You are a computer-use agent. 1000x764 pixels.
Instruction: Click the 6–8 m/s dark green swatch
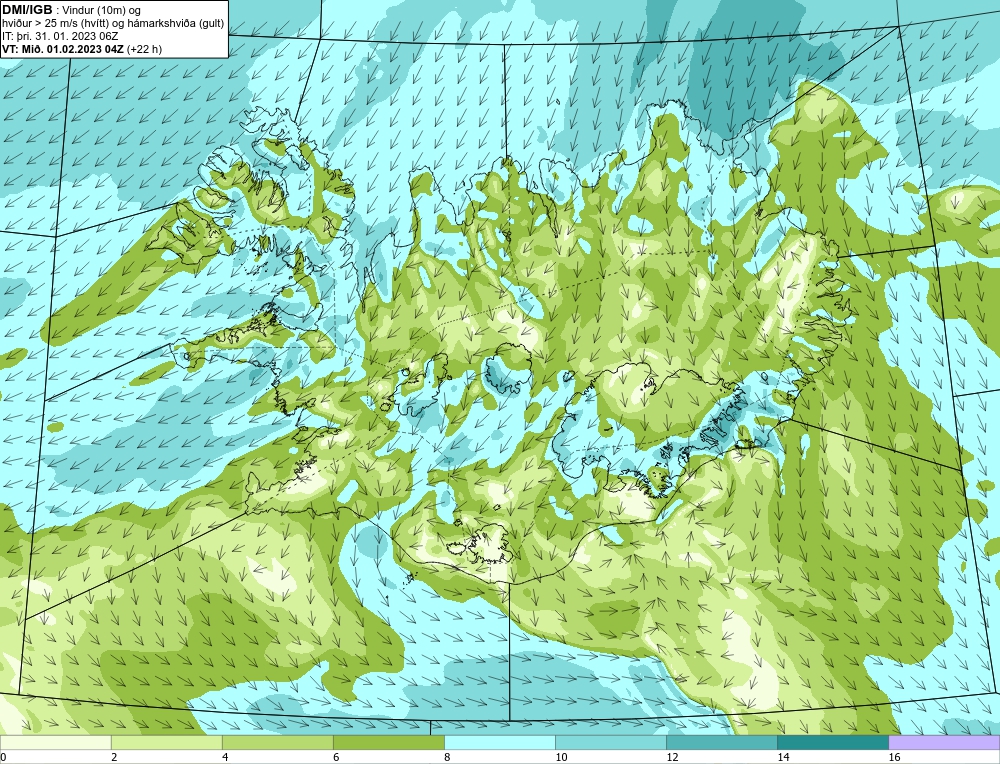click(388, 742)
